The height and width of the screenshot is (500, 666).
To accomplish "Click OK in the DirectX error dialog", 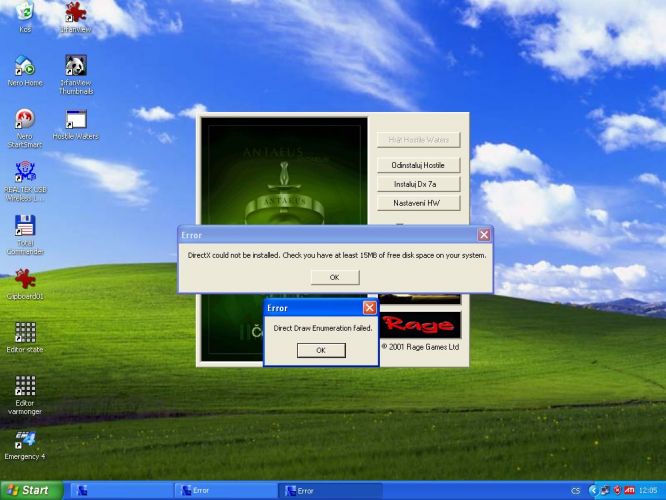I will pyautogui.click(x=335, y=277).
